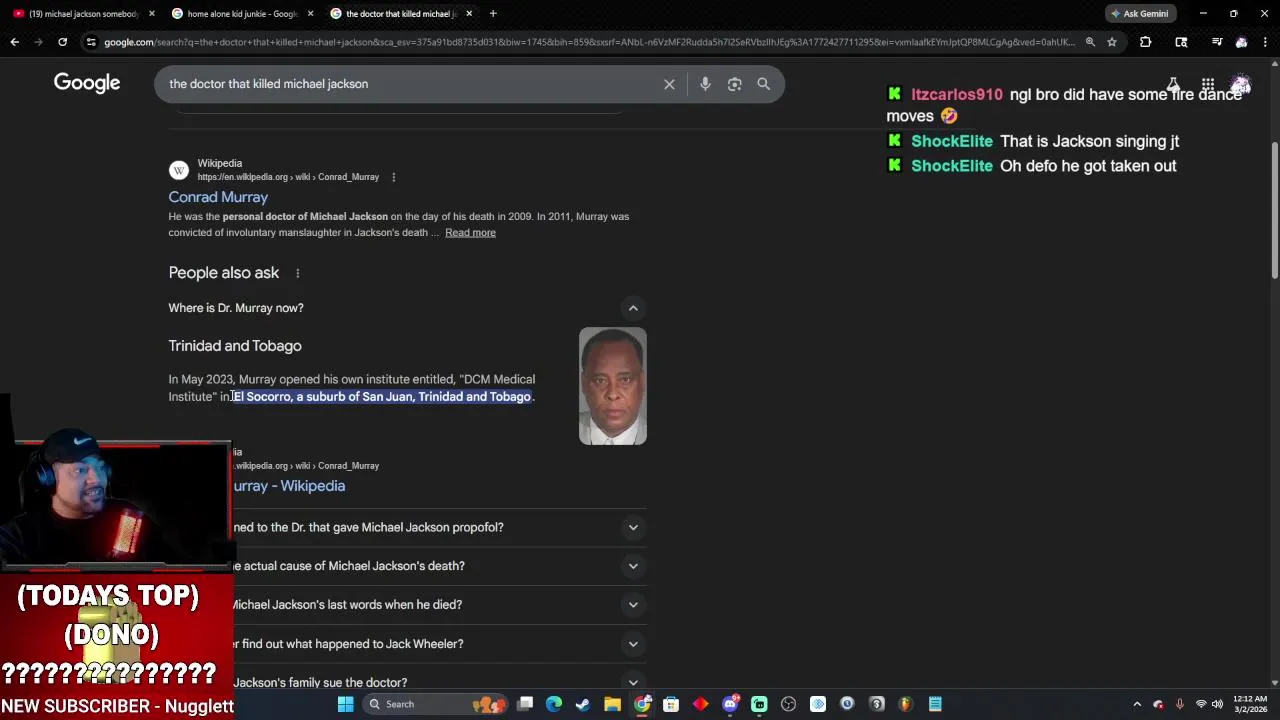Open the Chrome extensions puzzle icon
Viewport: 1280px width, 720px height.
[1145, 42]
